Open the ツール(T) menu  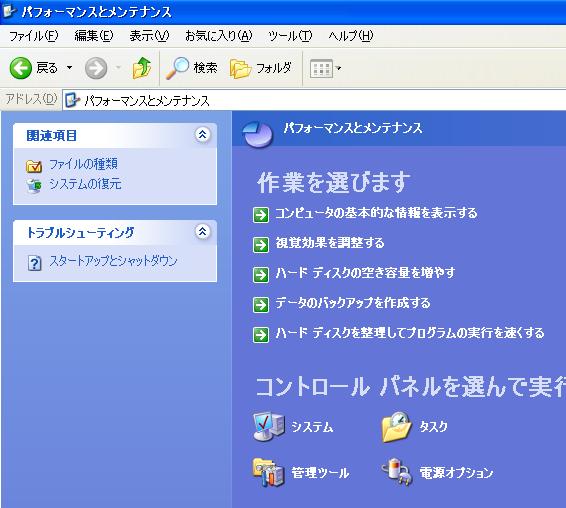pyautogui.click(x=290, y=36)
